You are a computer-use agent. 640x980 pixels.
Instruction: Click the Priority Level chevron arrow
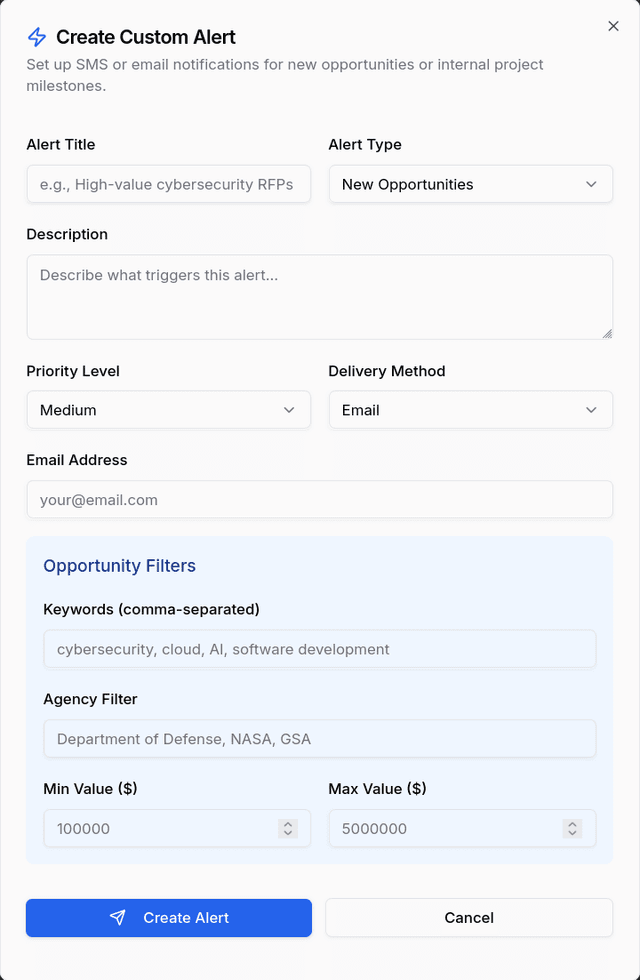click(289, 410)
